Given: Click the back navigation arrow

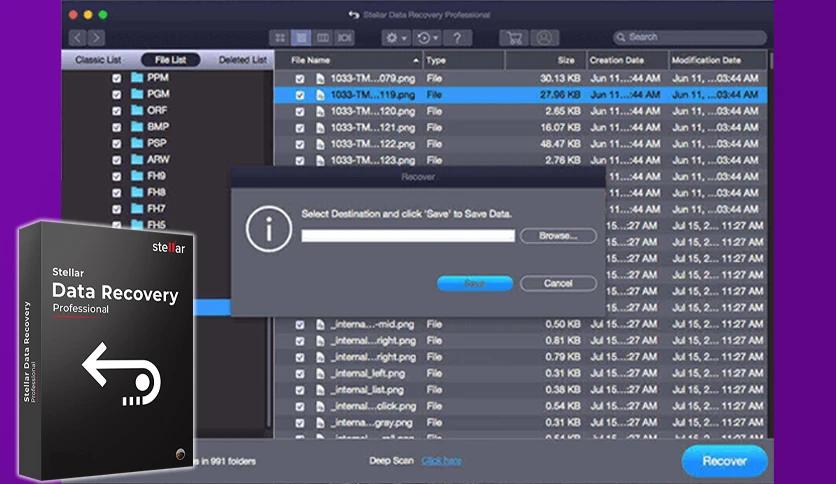Looking at the screenshot, I should point(77,38).
